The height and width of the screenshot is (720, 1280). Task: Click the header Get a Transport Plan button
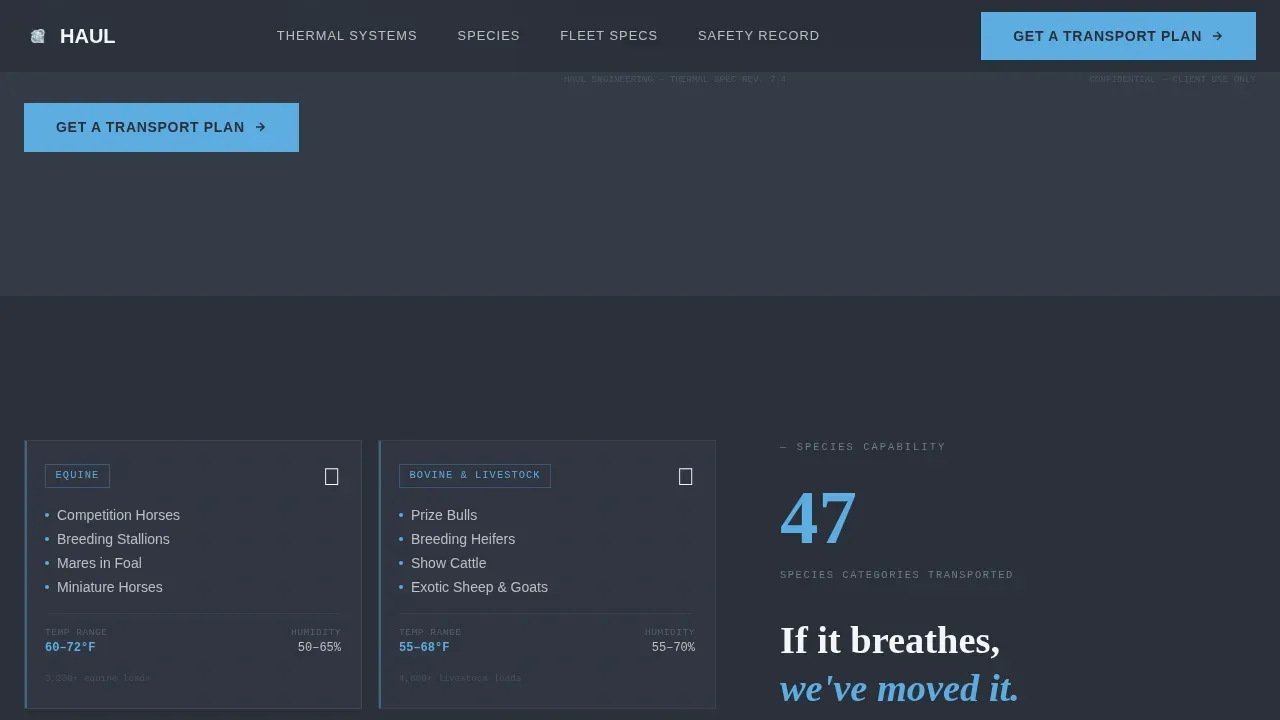click(x=1118, y=36)
